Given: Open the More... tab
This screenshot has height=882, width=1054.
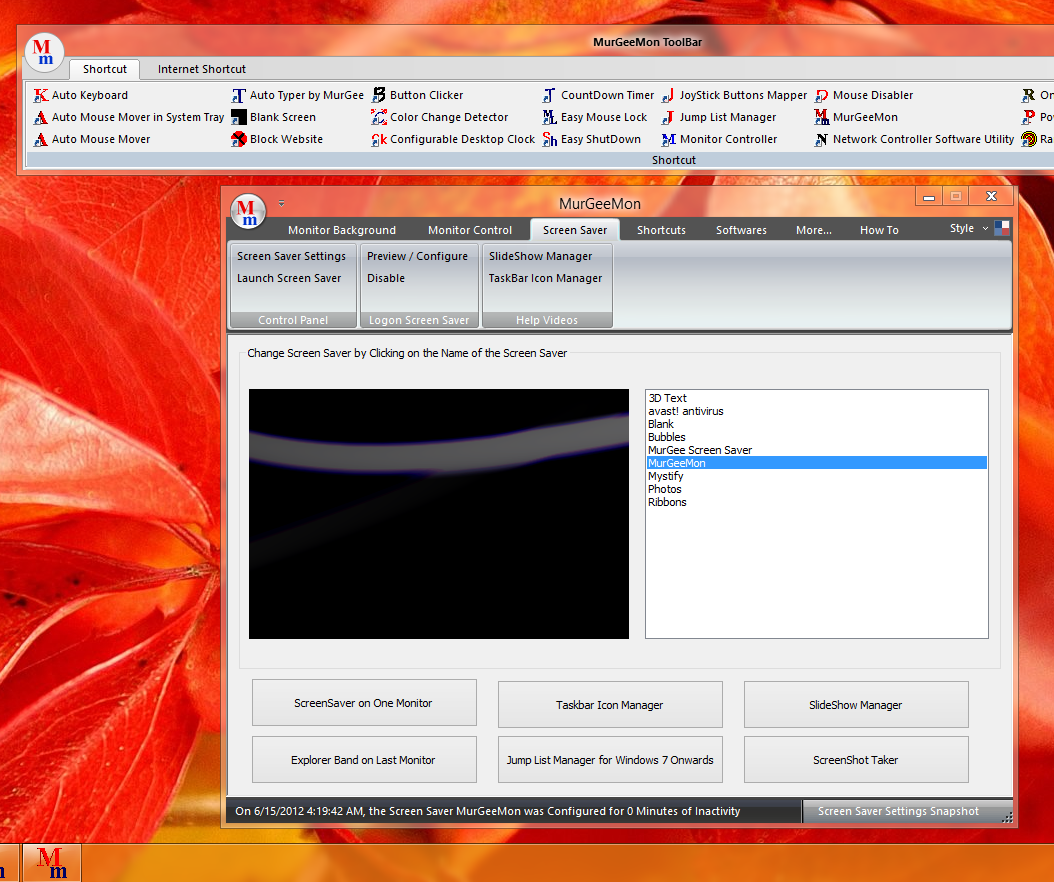Looking at the screenshot, I should click(813, 230).
